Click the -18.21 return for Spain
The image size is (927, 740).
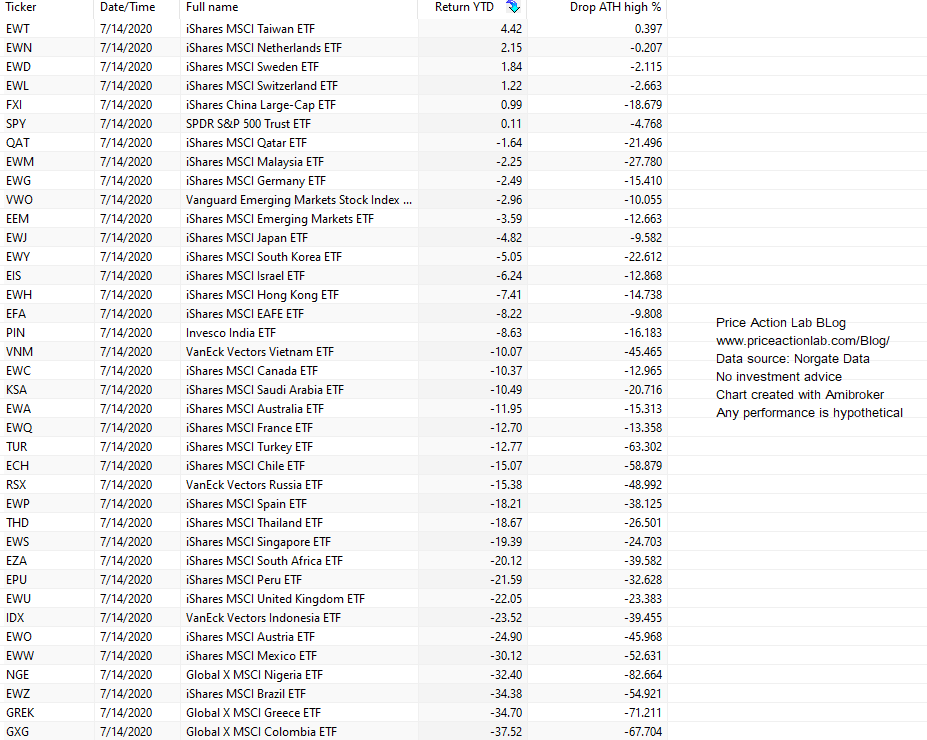point(506,504)
